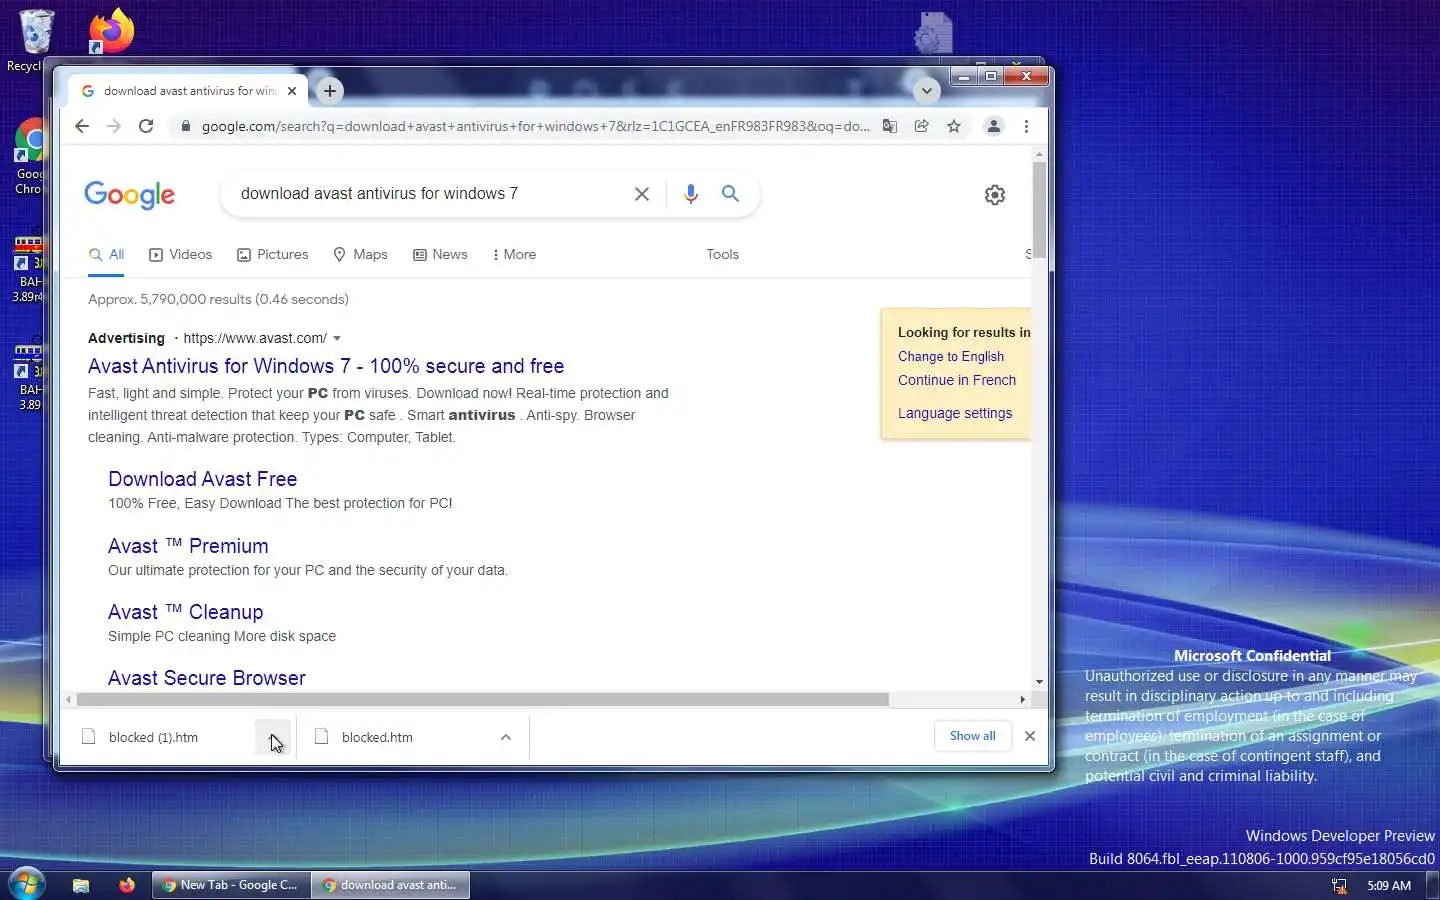Open search Tools

[722, 255]
